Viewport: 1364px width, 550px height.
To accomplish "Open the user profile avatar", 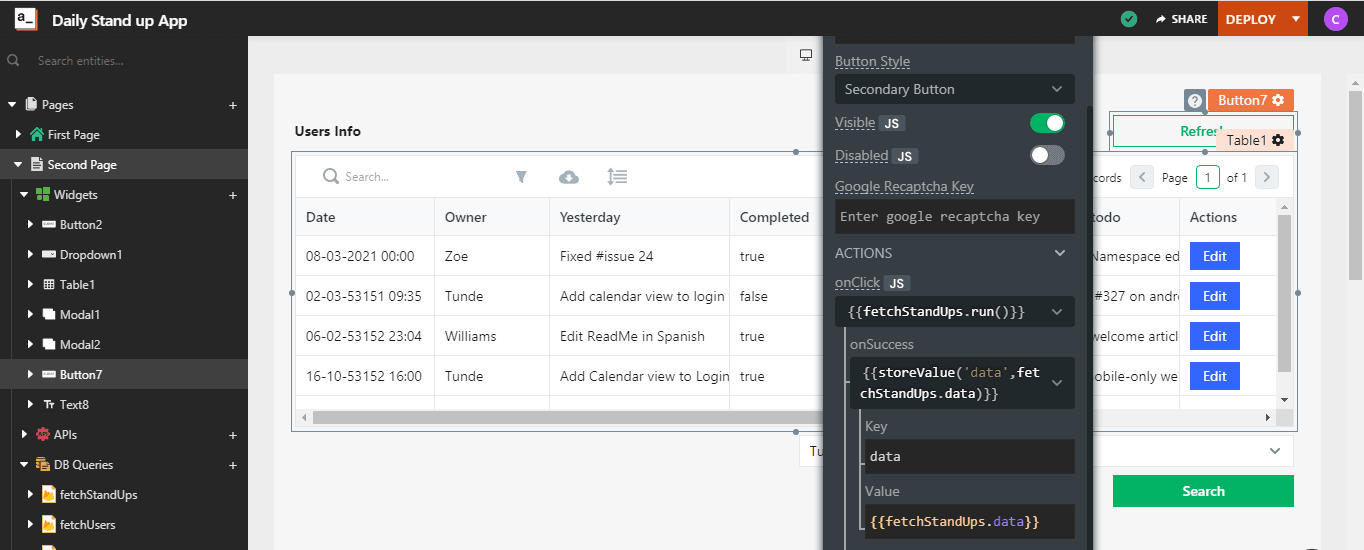I will [1335, 19].
